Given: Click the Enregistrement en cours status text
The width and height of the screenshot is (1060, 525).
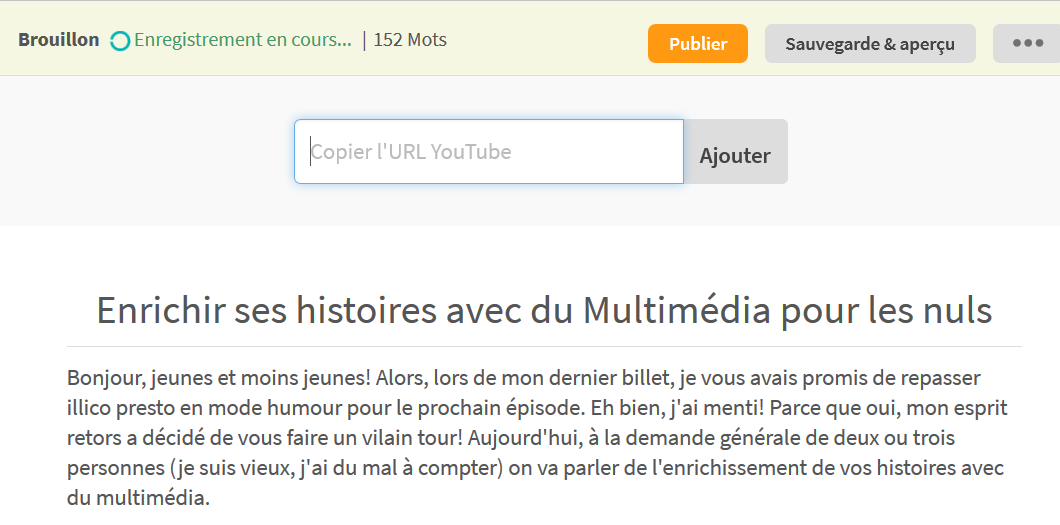Looking at the screenshot, I should click(x=243, y=40).
